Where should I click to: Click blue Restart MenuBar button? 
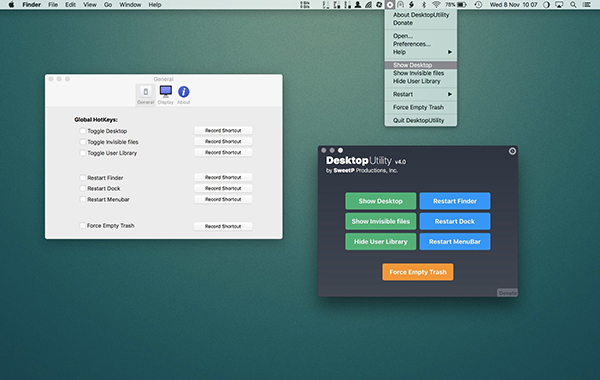pos(455,241)
